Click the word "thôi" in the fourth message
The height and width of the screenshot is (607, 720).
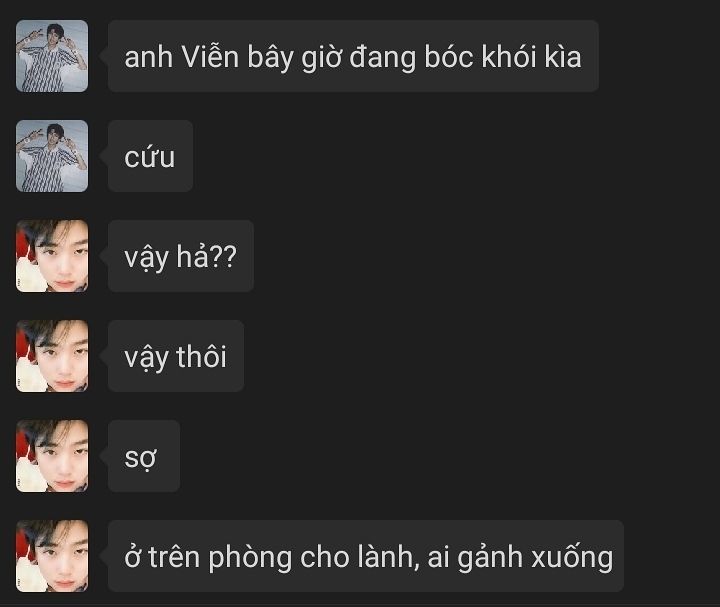(202, 357)
